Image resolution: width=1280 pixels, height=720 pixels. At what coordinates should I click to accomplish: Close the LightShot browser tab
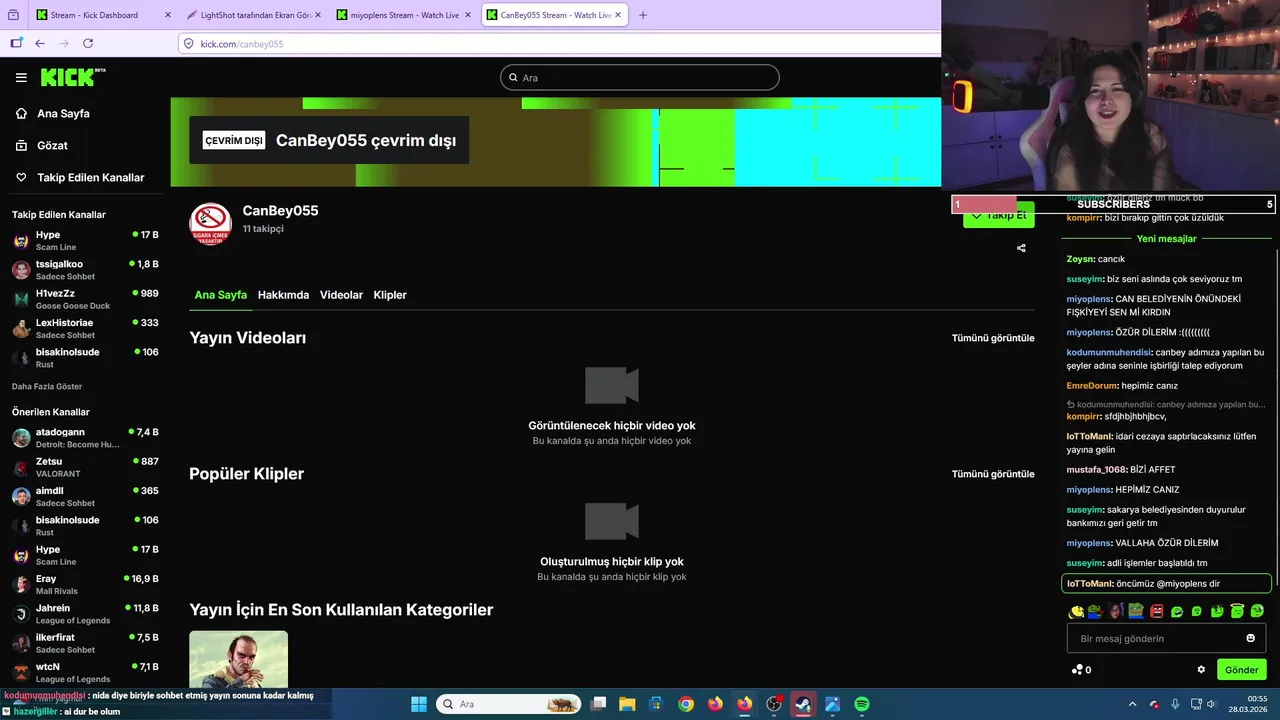318,15
